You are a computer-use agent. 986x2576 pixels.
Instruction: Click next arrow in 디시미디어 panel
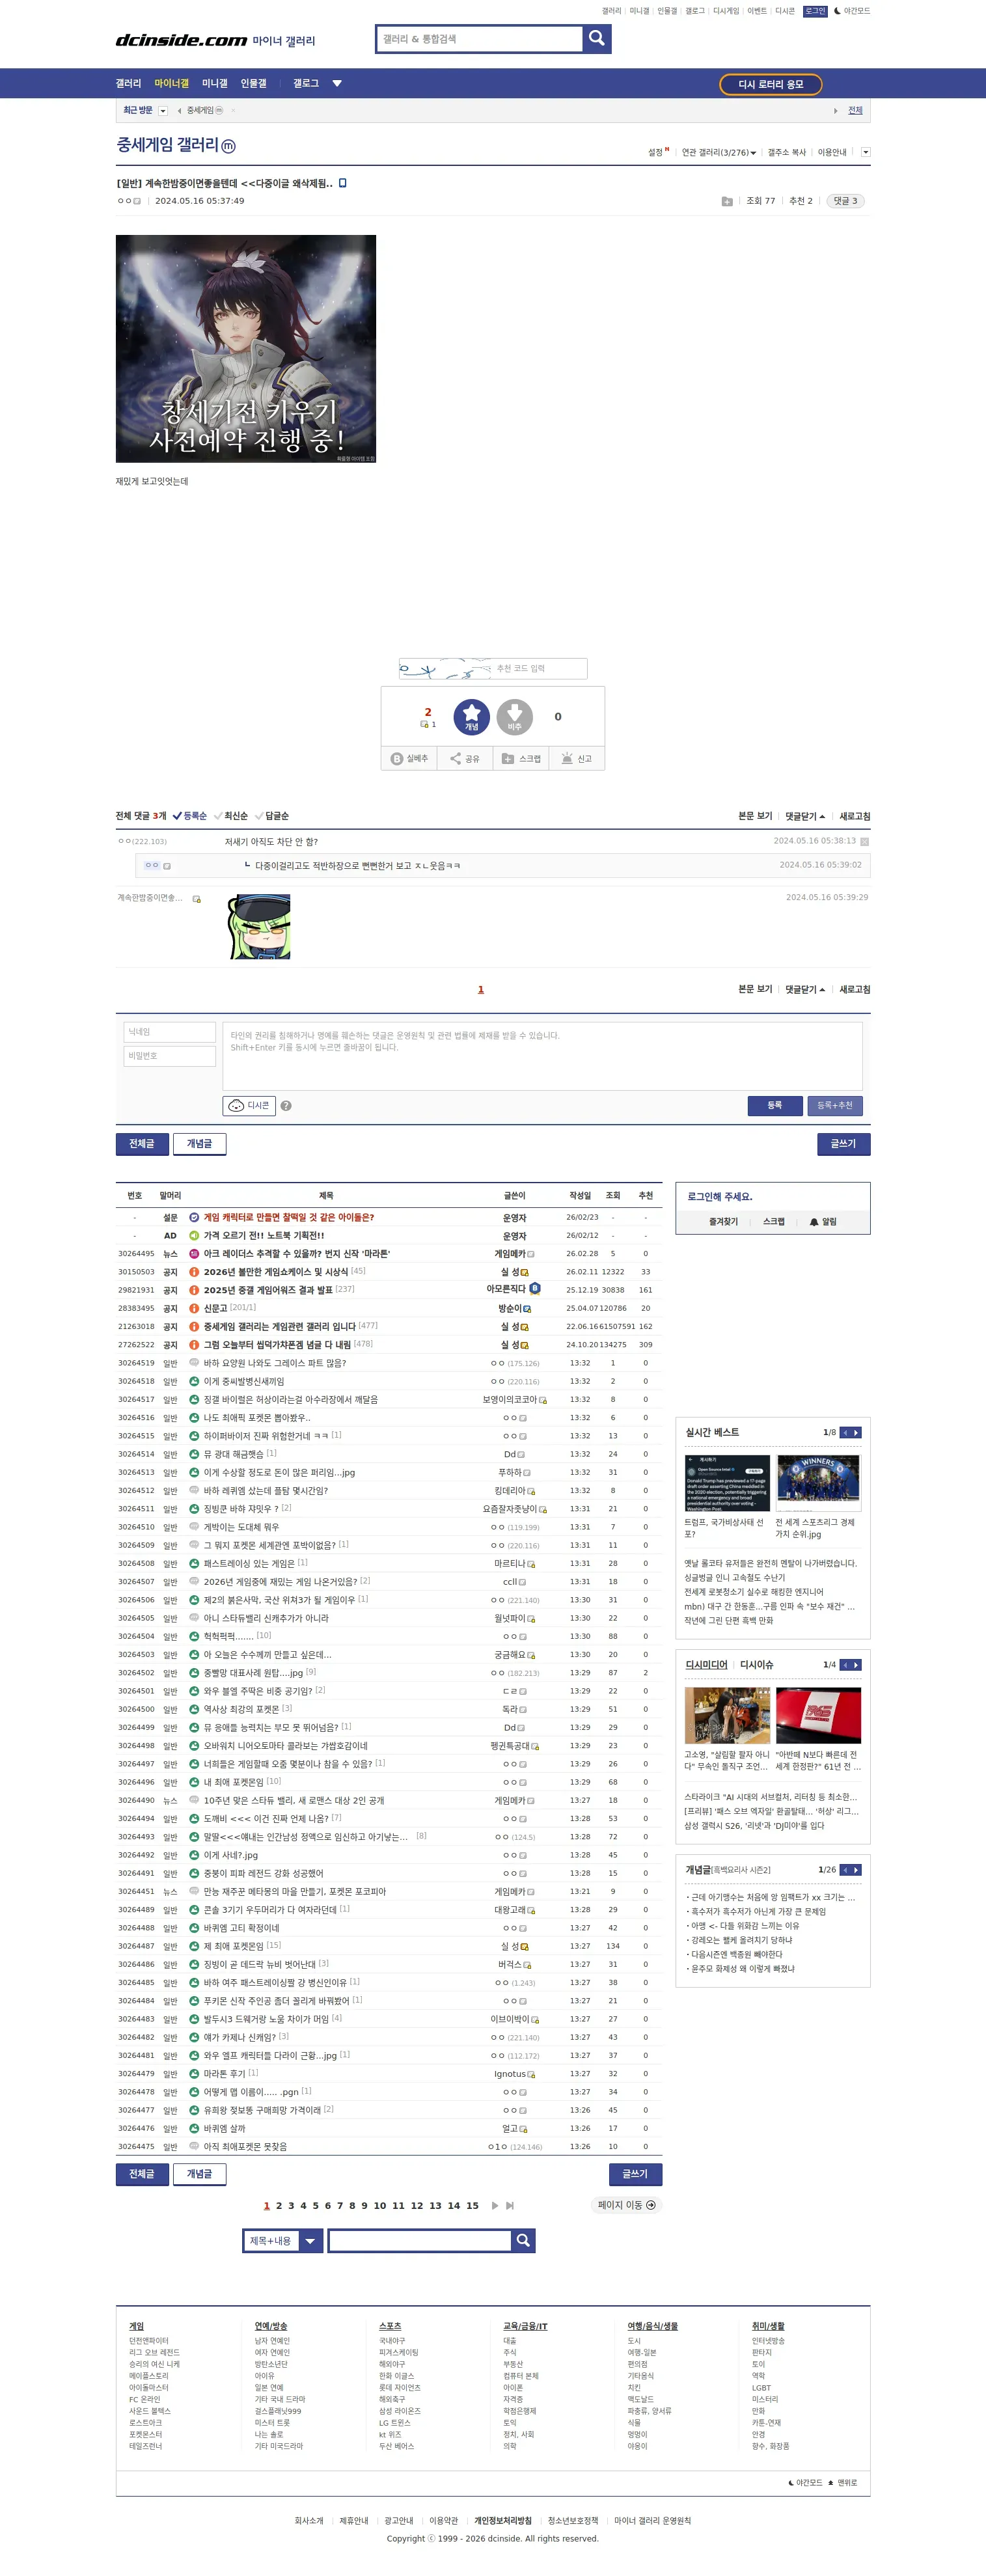(856, 1664)
